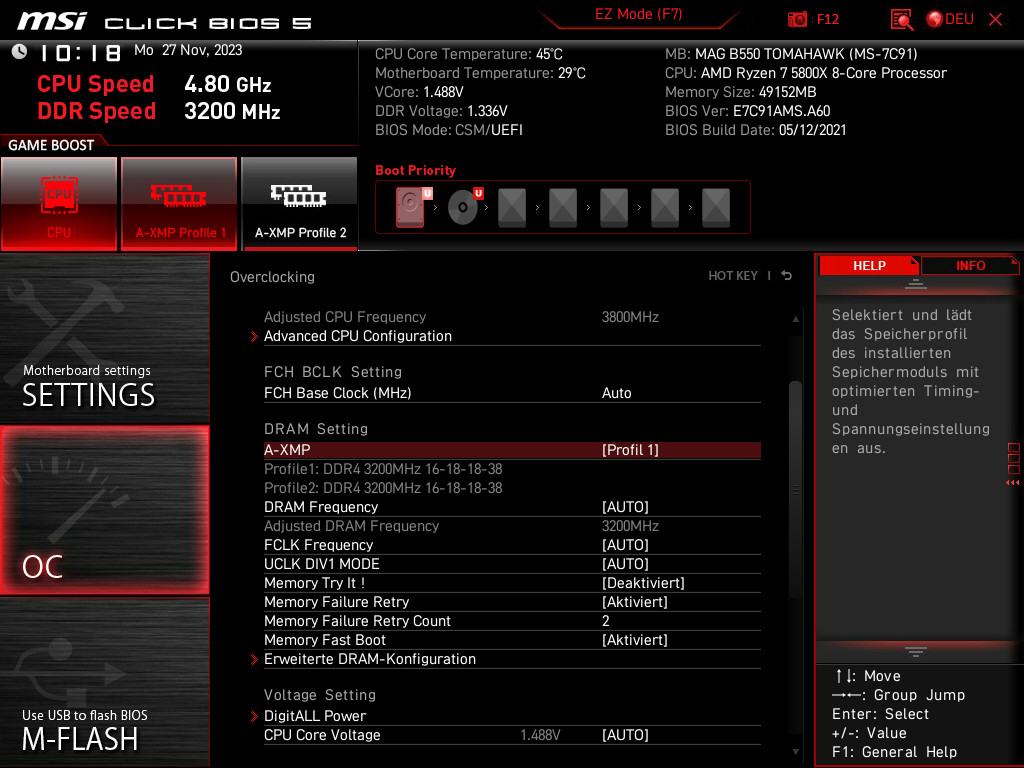Click the clock icon beside the time

click(x=20, y=52)
